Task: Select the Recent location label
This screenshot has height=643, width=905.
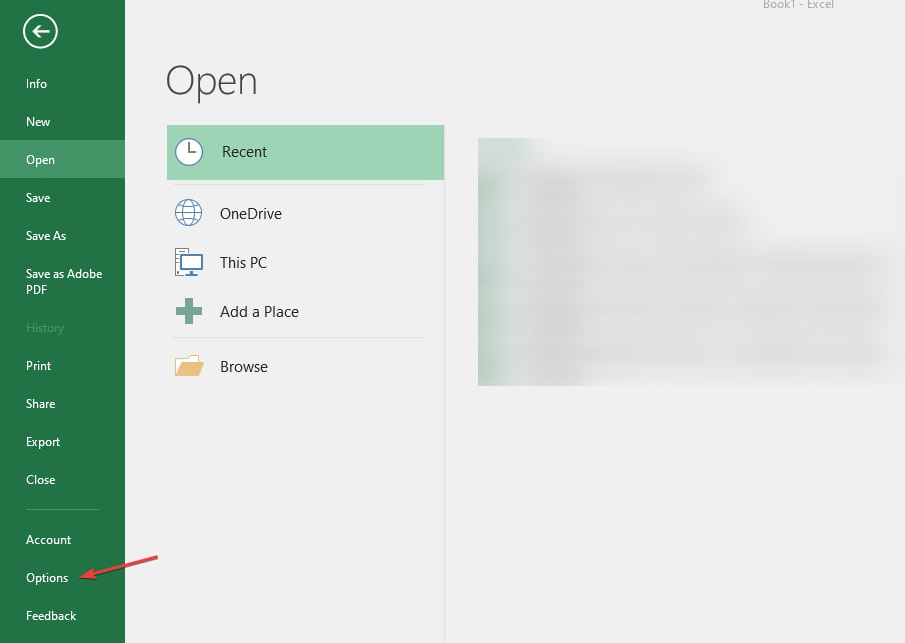Action: 244,152
